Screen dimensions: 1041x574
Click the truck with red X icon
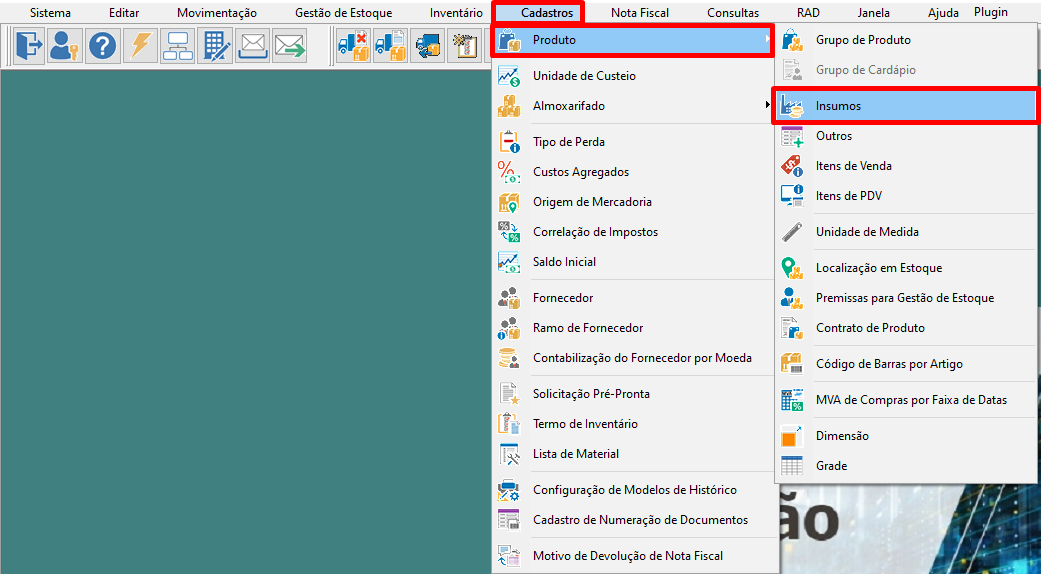pyautogui.click(x=353, y=46)
